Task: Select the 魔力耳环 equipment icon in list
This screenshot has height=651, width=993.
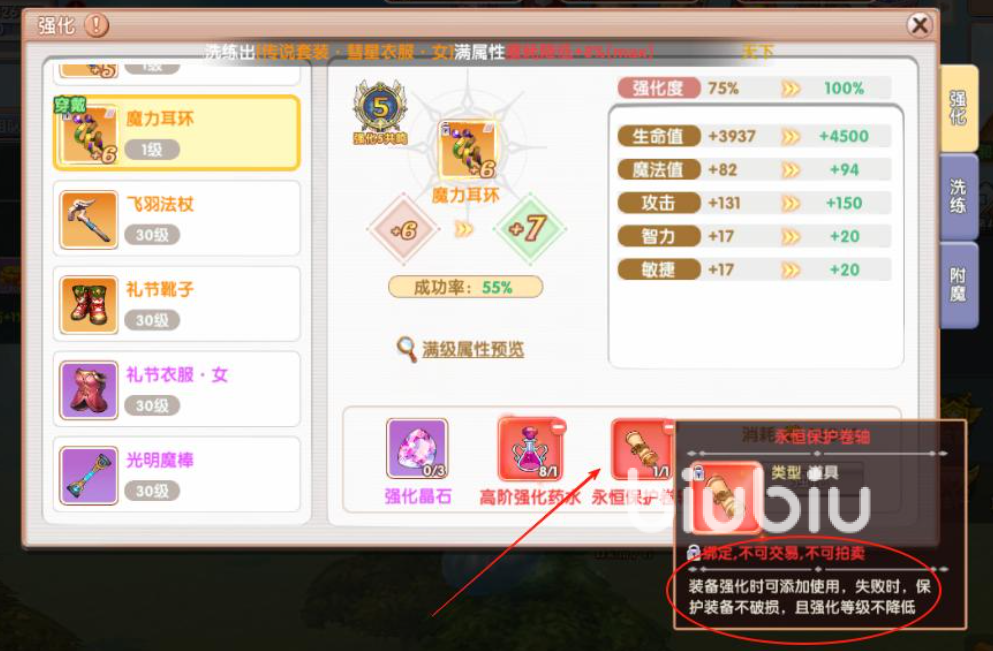Action: 88,135
